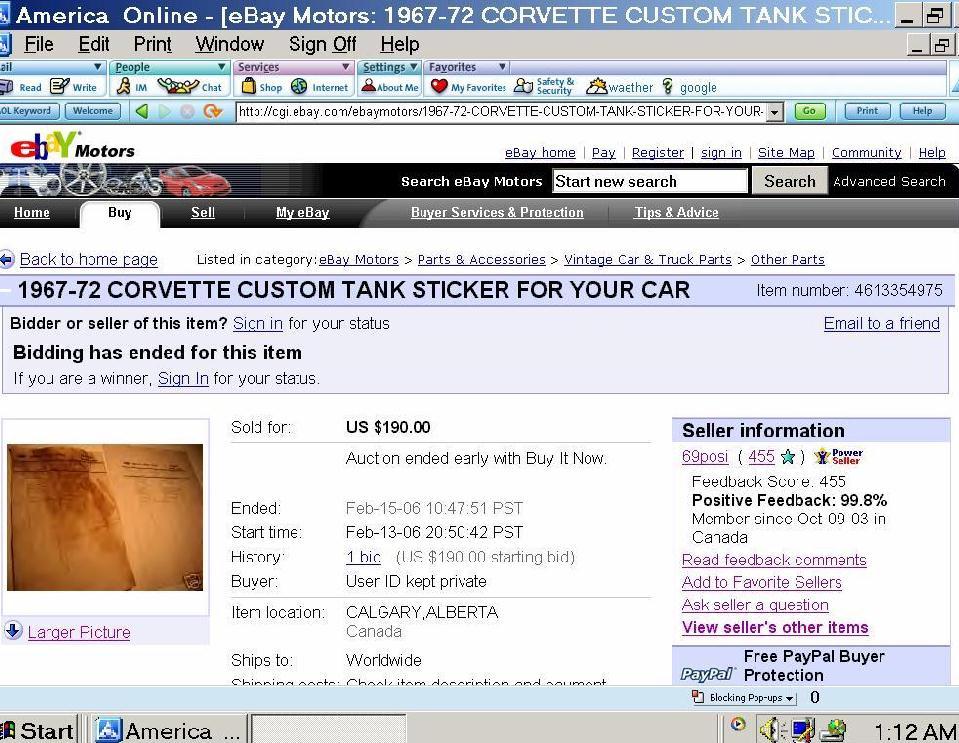Select the Sell tab
The height and width of the screenshot is (743, 959).
(x=202, y=213)
